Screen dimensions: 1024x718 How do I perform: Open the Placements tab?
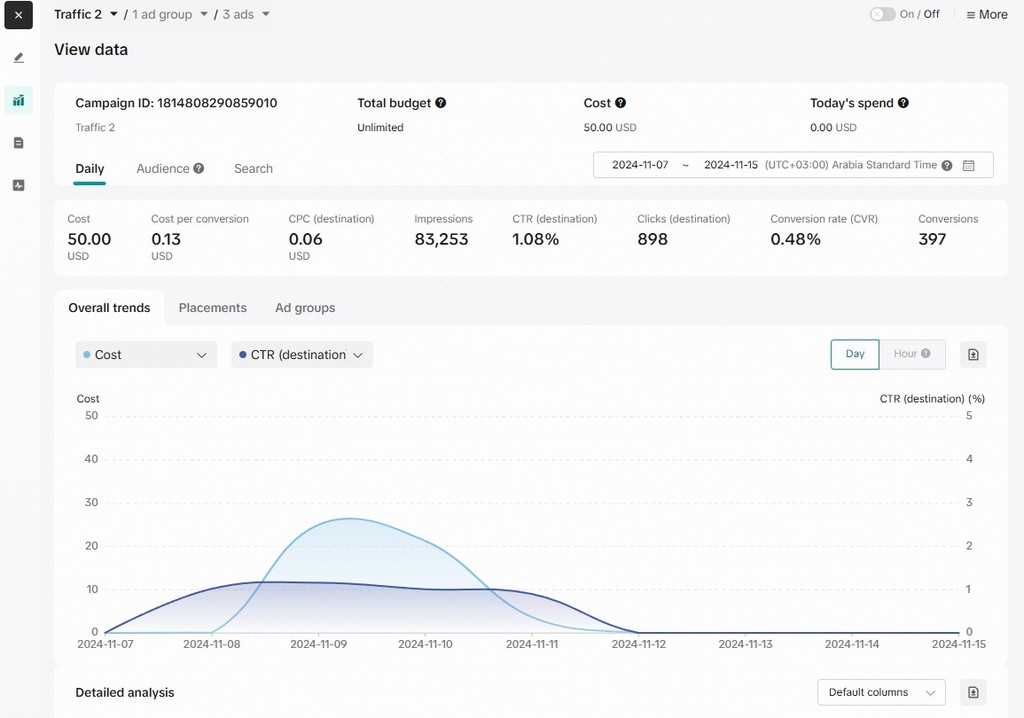212,308
